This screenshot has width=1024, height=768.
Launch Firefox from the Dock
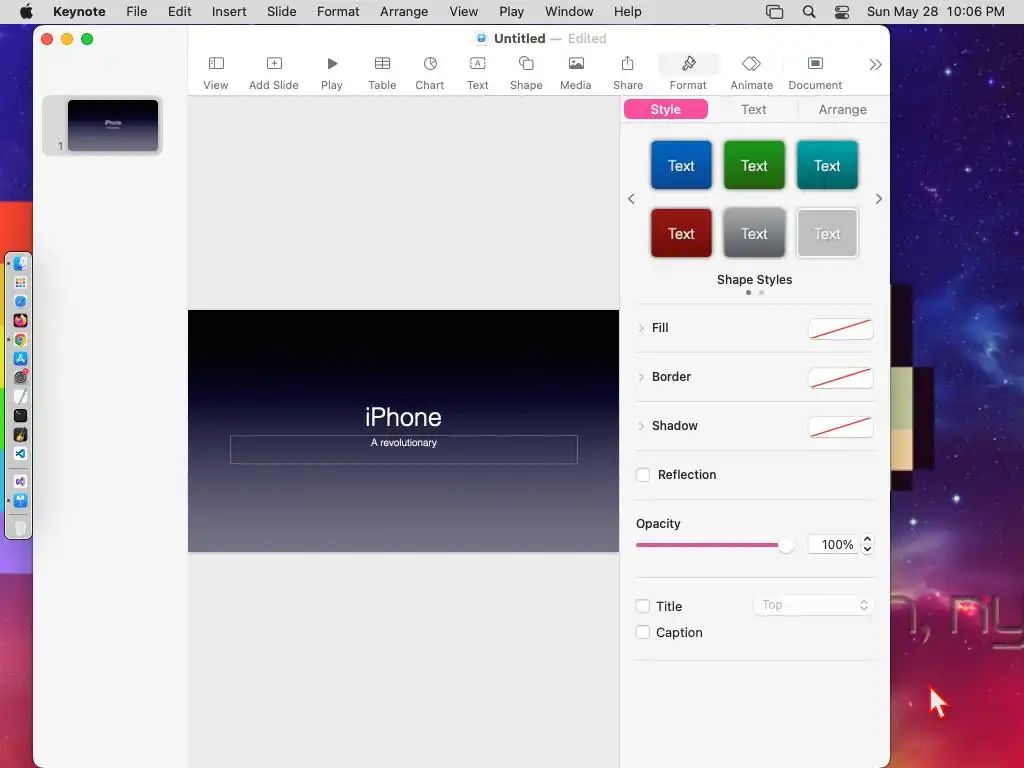[20, 320]
